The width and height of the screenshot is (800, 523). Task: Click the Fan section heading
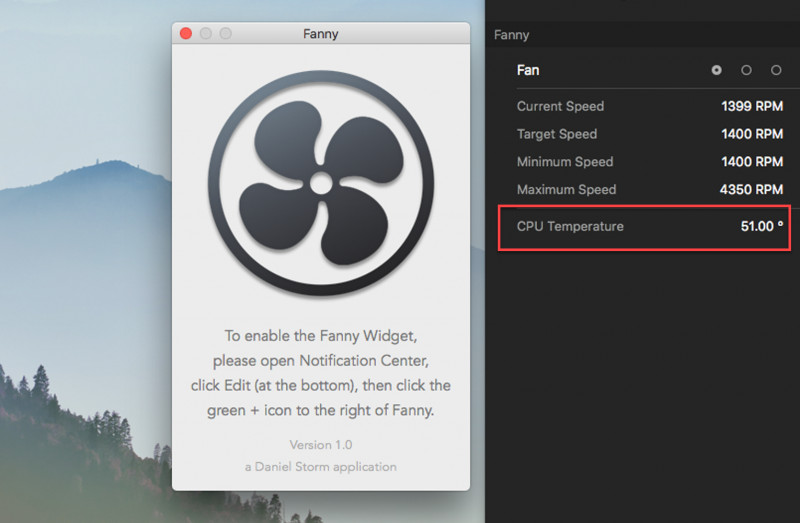pos(528,70)
